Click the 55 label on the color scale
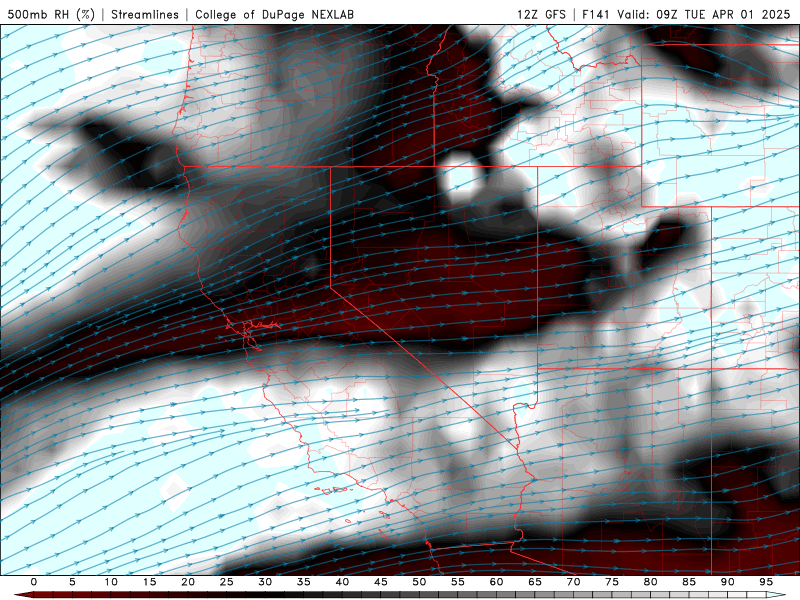Image resolution: width=800 pixels, height=600 pixels. (458, 582)
